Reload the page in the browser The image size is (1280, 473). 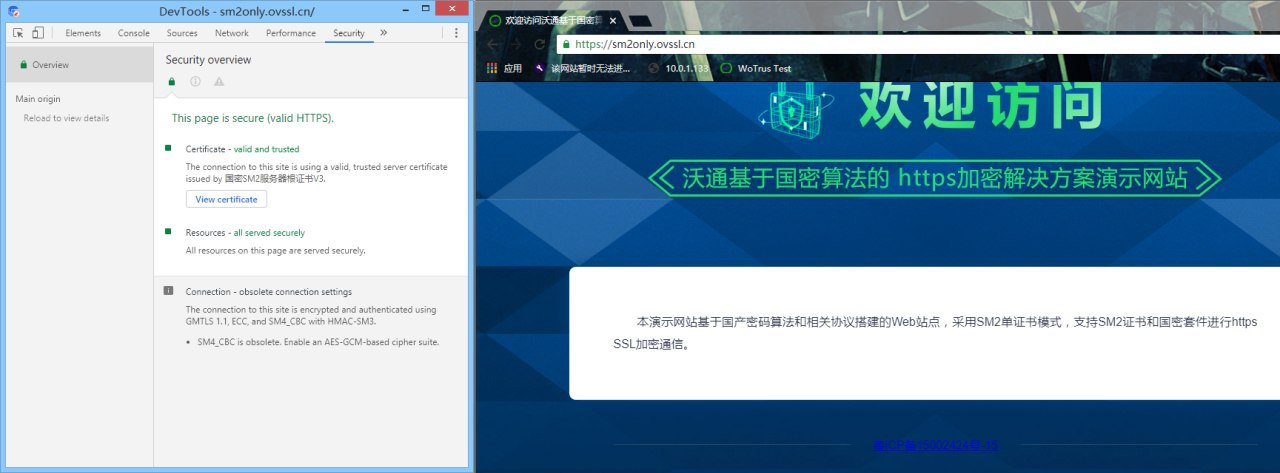pyautogui.click(x=540, y=44)
